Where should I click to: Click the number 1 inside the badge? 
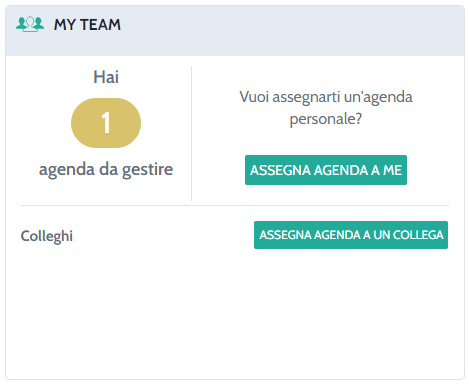click(106, 123)
